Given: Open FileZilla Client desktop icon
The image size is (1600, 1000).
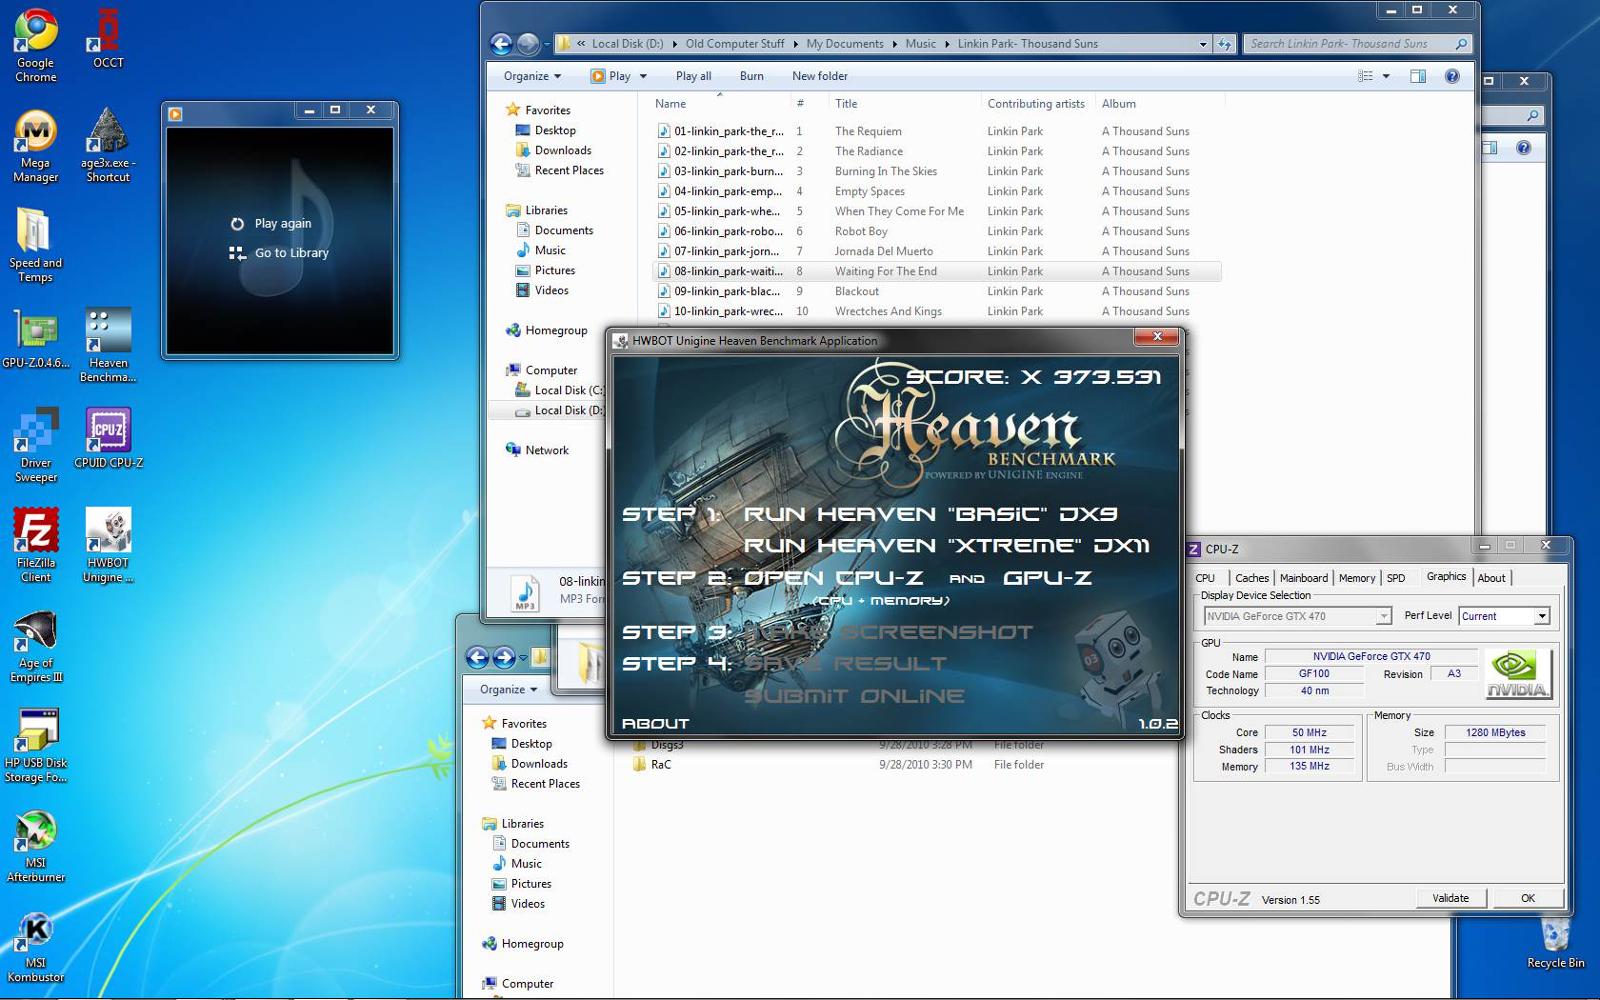Looking at the screenshot, I should pos(35,546).
